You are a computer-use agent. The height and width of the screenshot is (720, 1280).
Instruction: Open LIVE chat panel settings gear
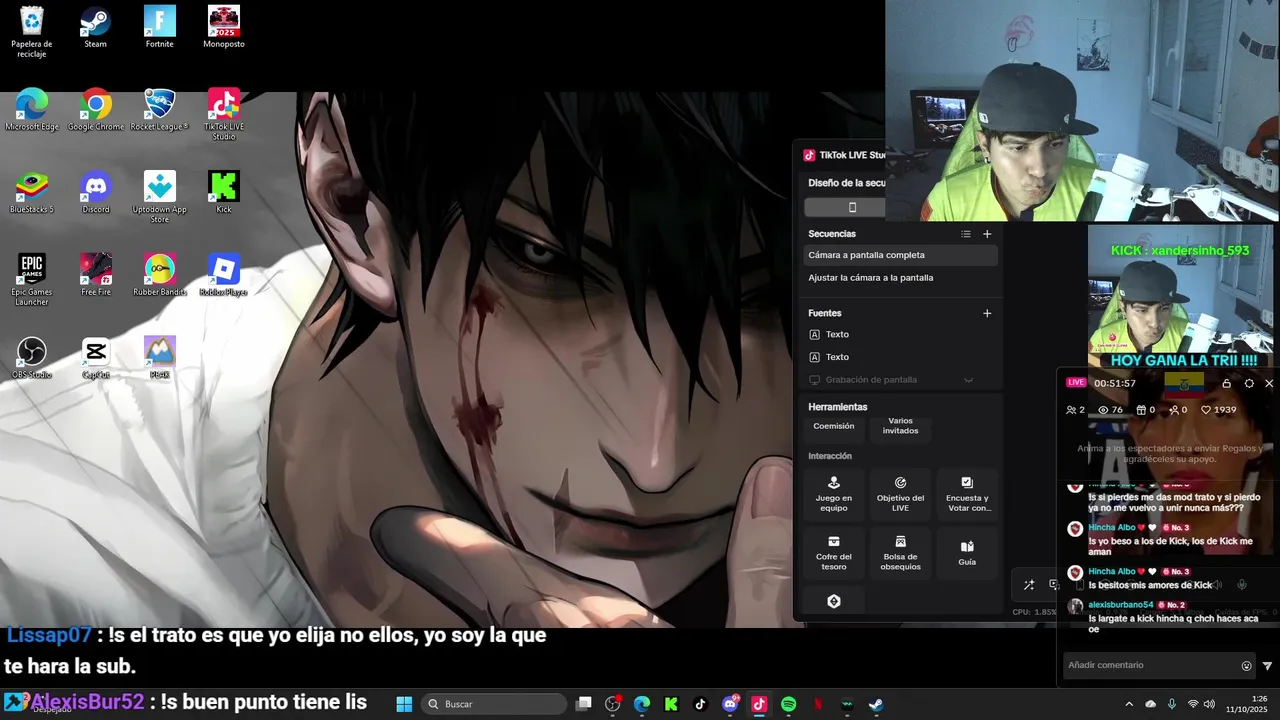click(1249, 383)
